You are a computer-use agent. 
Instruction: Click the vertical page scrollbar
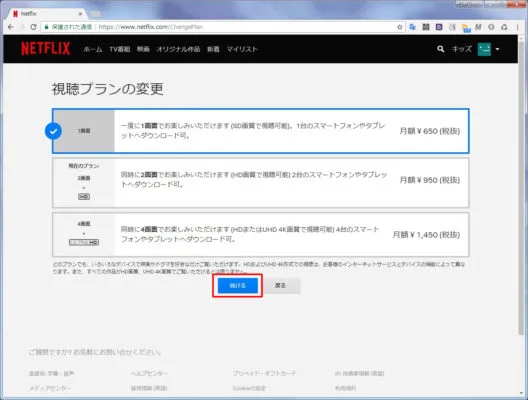point(522,189)
